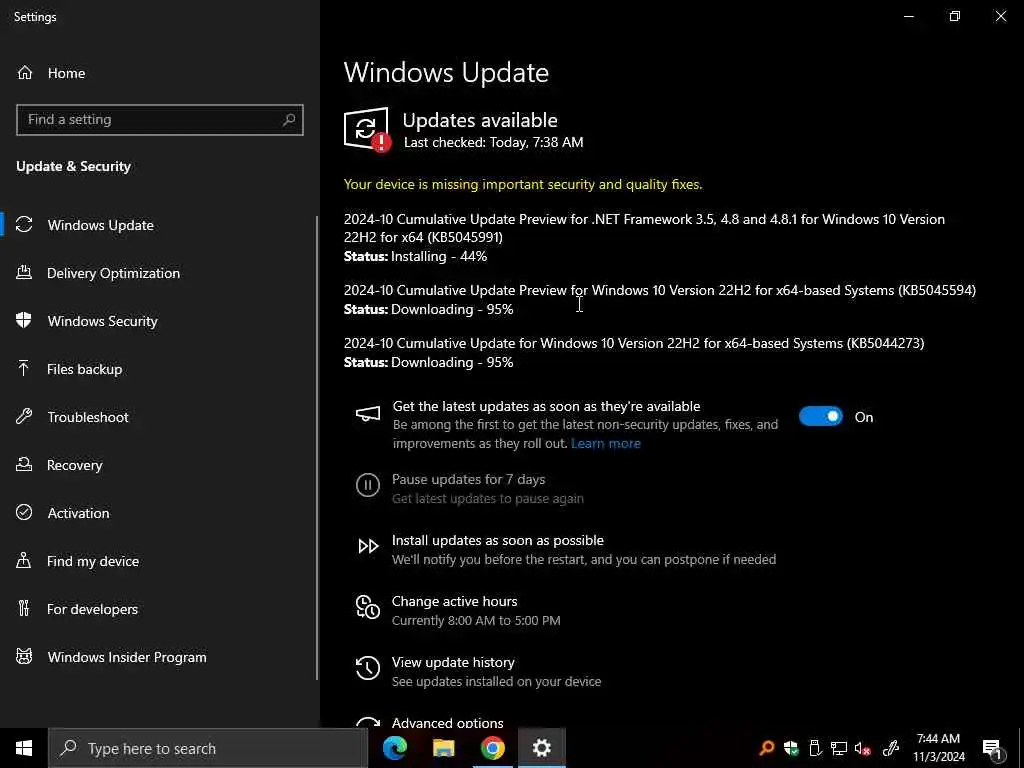The width and height of the screenshot is (1024, 768).
Task: Select Install updates as soon as possible
Action: click(498, 541)
